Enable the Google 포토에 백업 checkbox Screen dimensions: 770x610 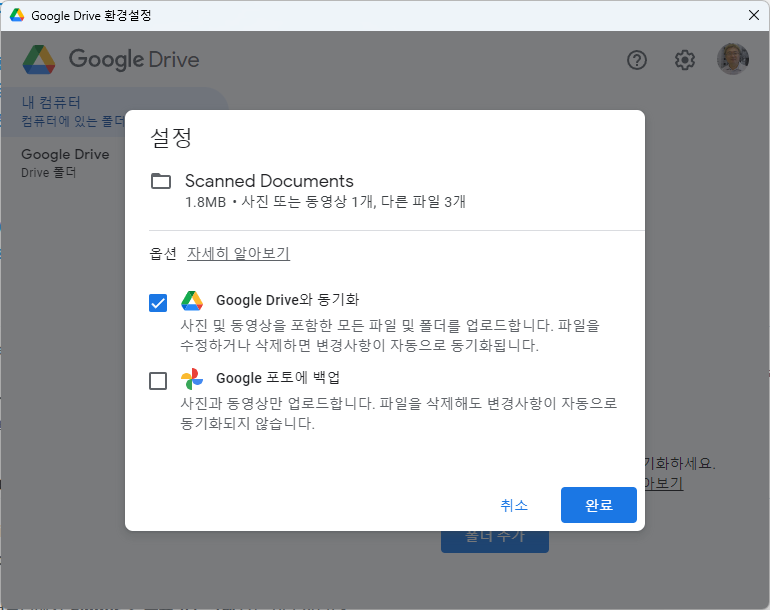click(158, 381)
